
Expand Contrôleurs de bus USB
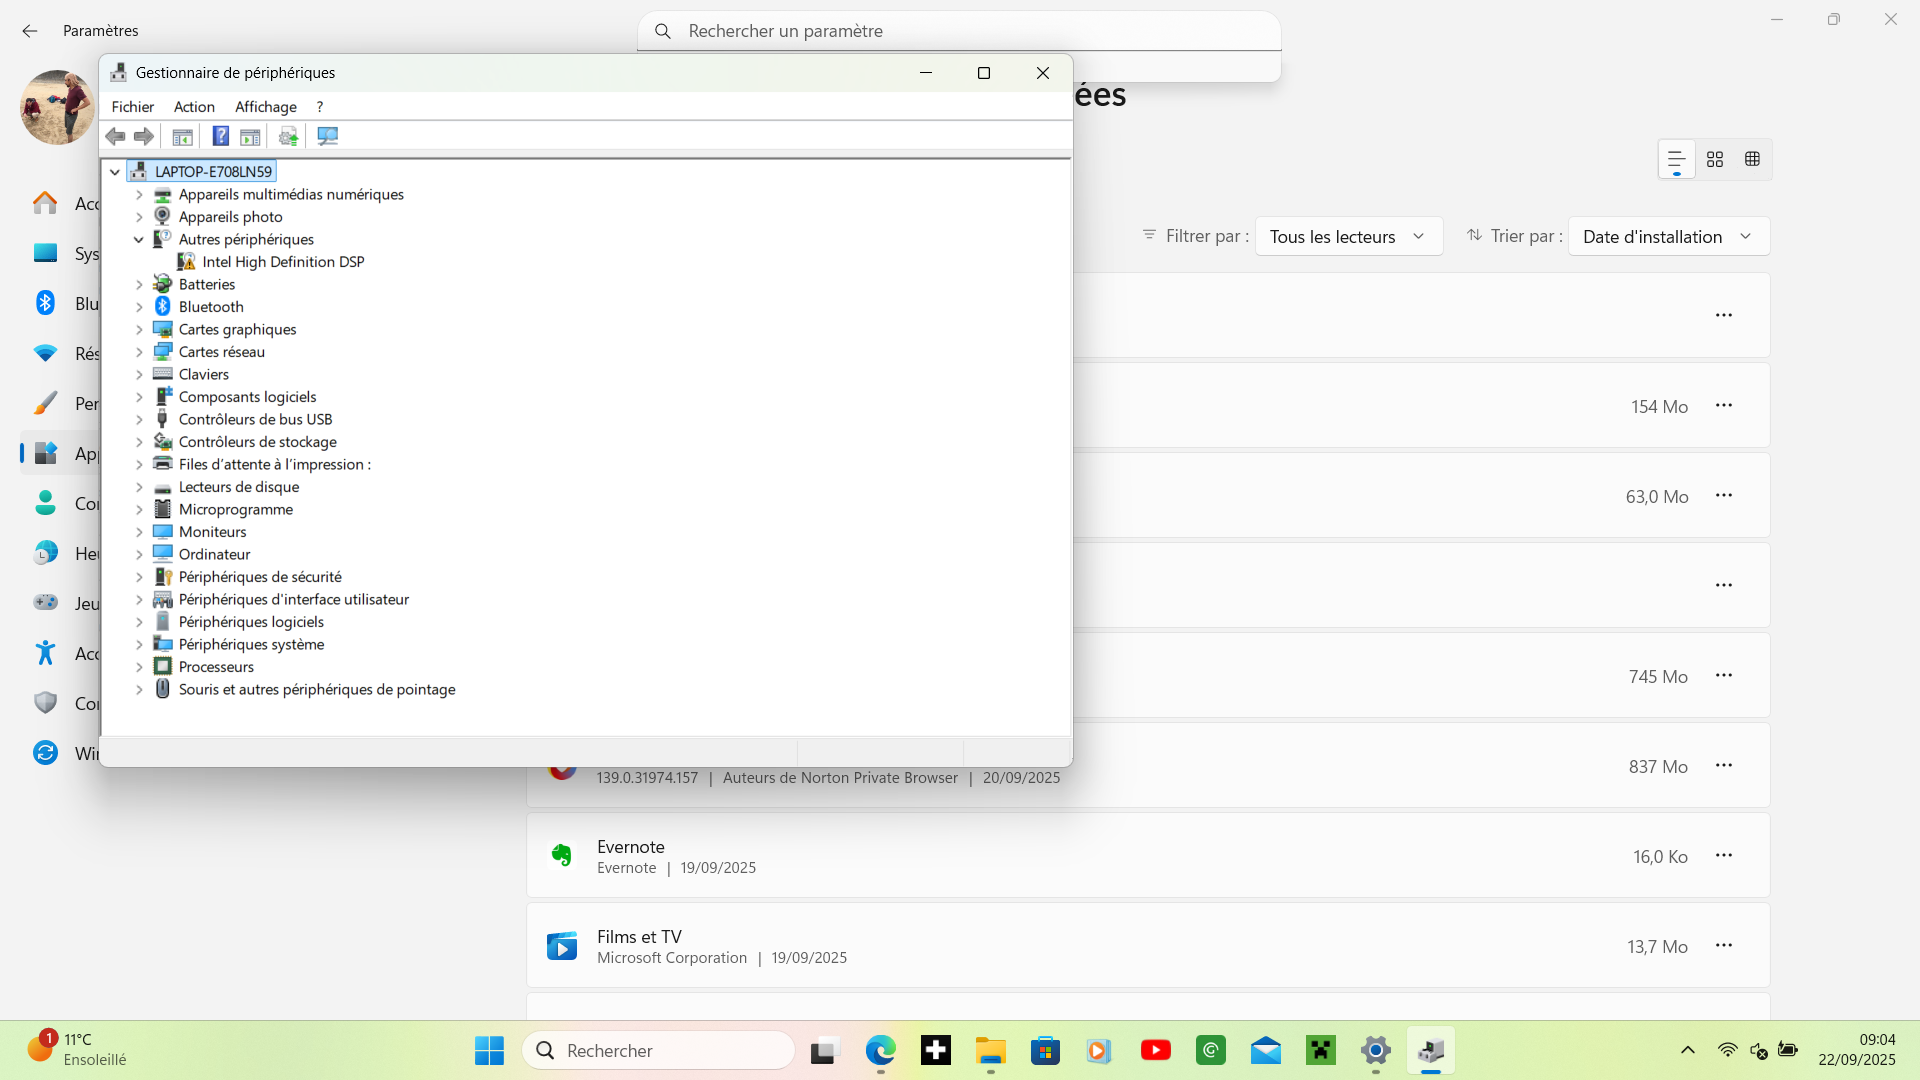pyautogui.click(x=139, y=420)
